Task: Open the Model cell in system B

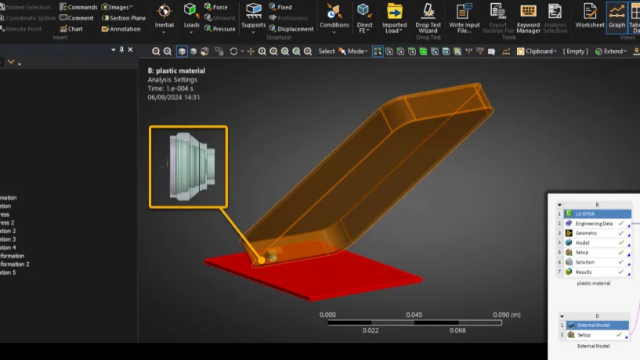Action: (598, 243)
